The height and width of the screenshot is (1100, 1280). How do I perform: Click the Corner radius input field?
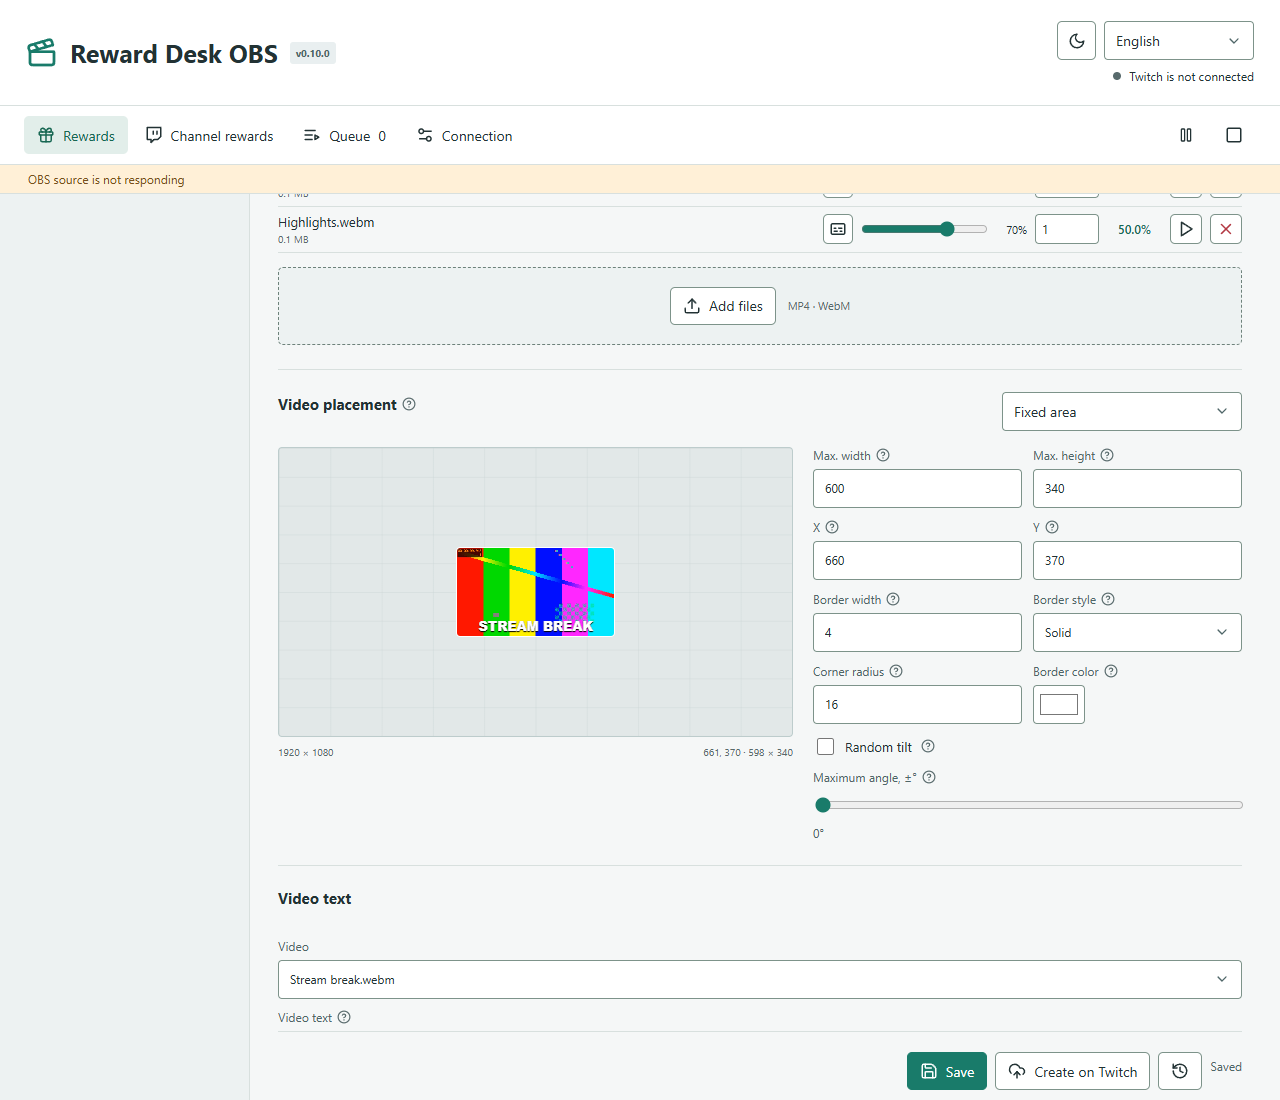pyautogui.click(x=917, y=705)
